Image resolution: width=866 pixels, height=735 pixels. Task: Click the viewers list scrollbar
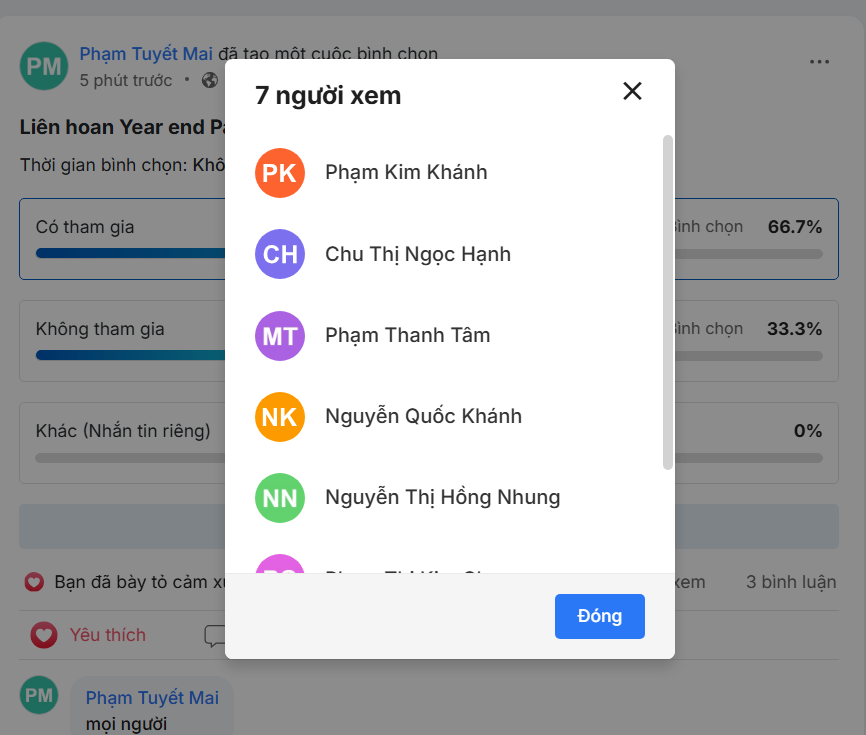(x=668, y=300)
